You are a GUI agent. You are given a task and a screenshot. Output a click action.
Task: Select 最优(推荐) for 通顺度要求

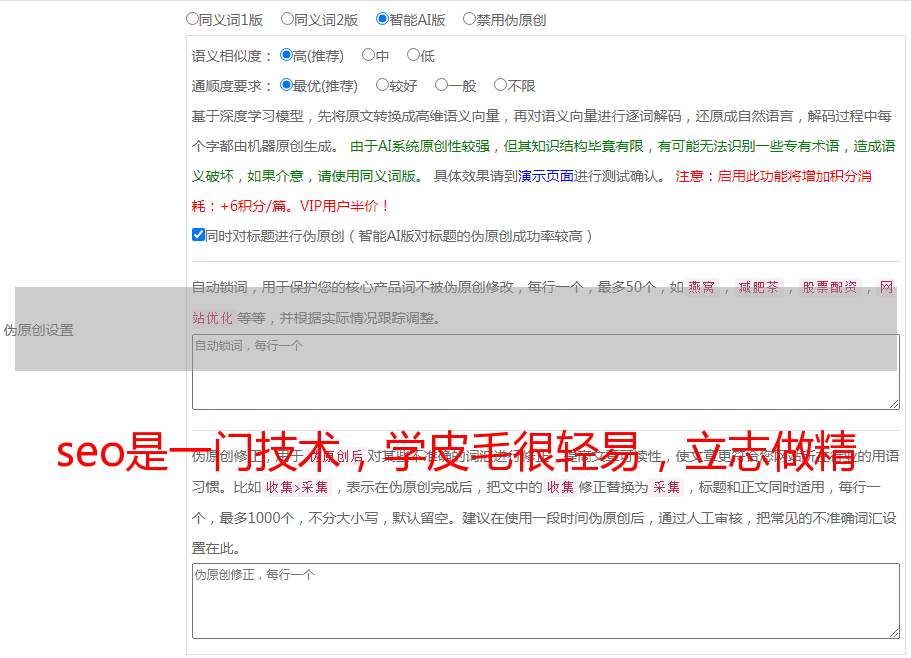[x=287, y=85]
